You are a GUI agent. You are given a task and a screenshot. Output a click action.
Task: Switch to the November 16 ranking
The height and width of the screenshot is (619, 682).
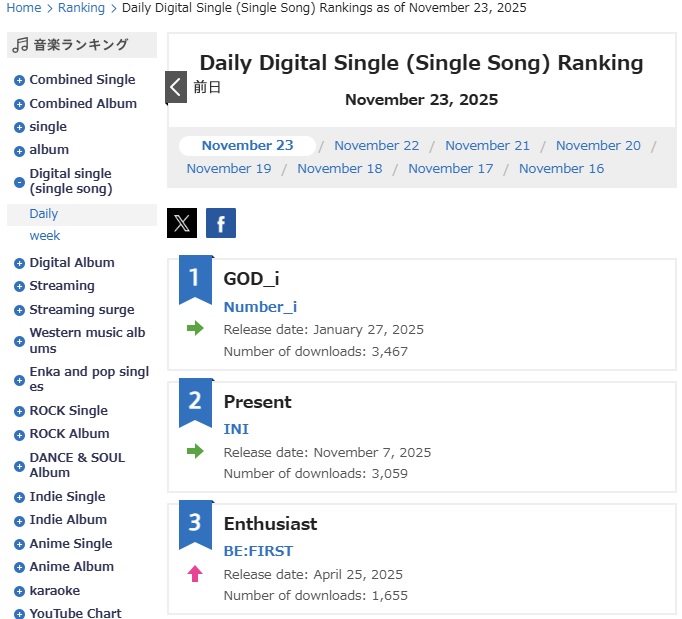tap(561, 168)
